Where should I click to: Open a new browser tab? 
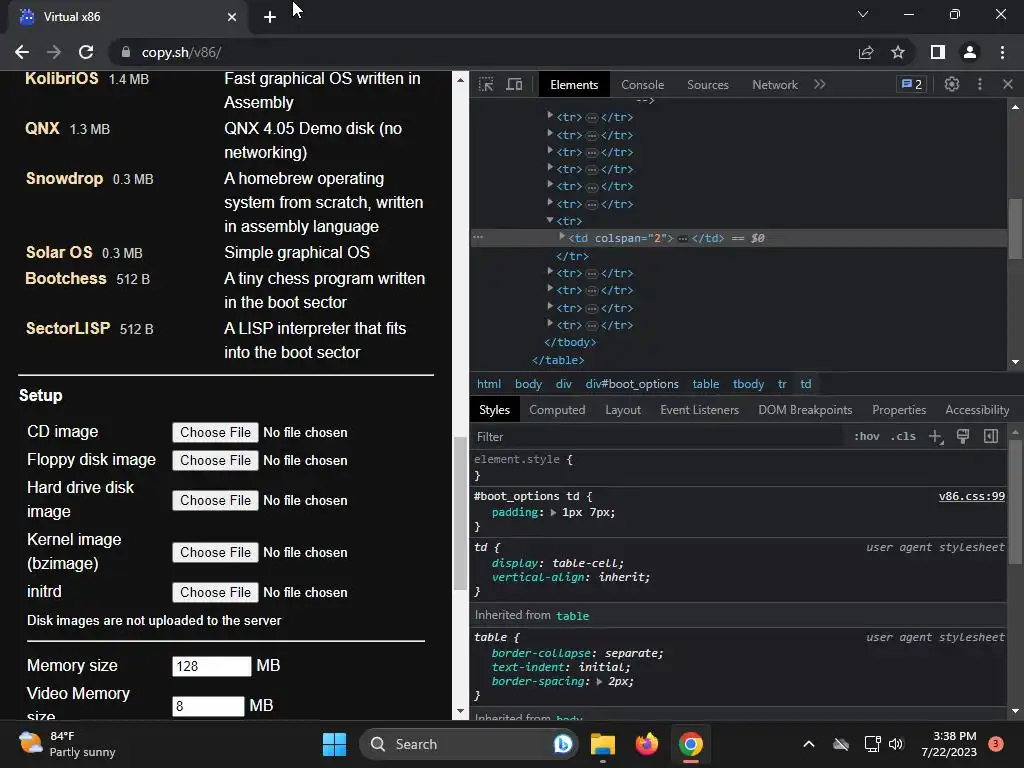[x=270, y=17]
